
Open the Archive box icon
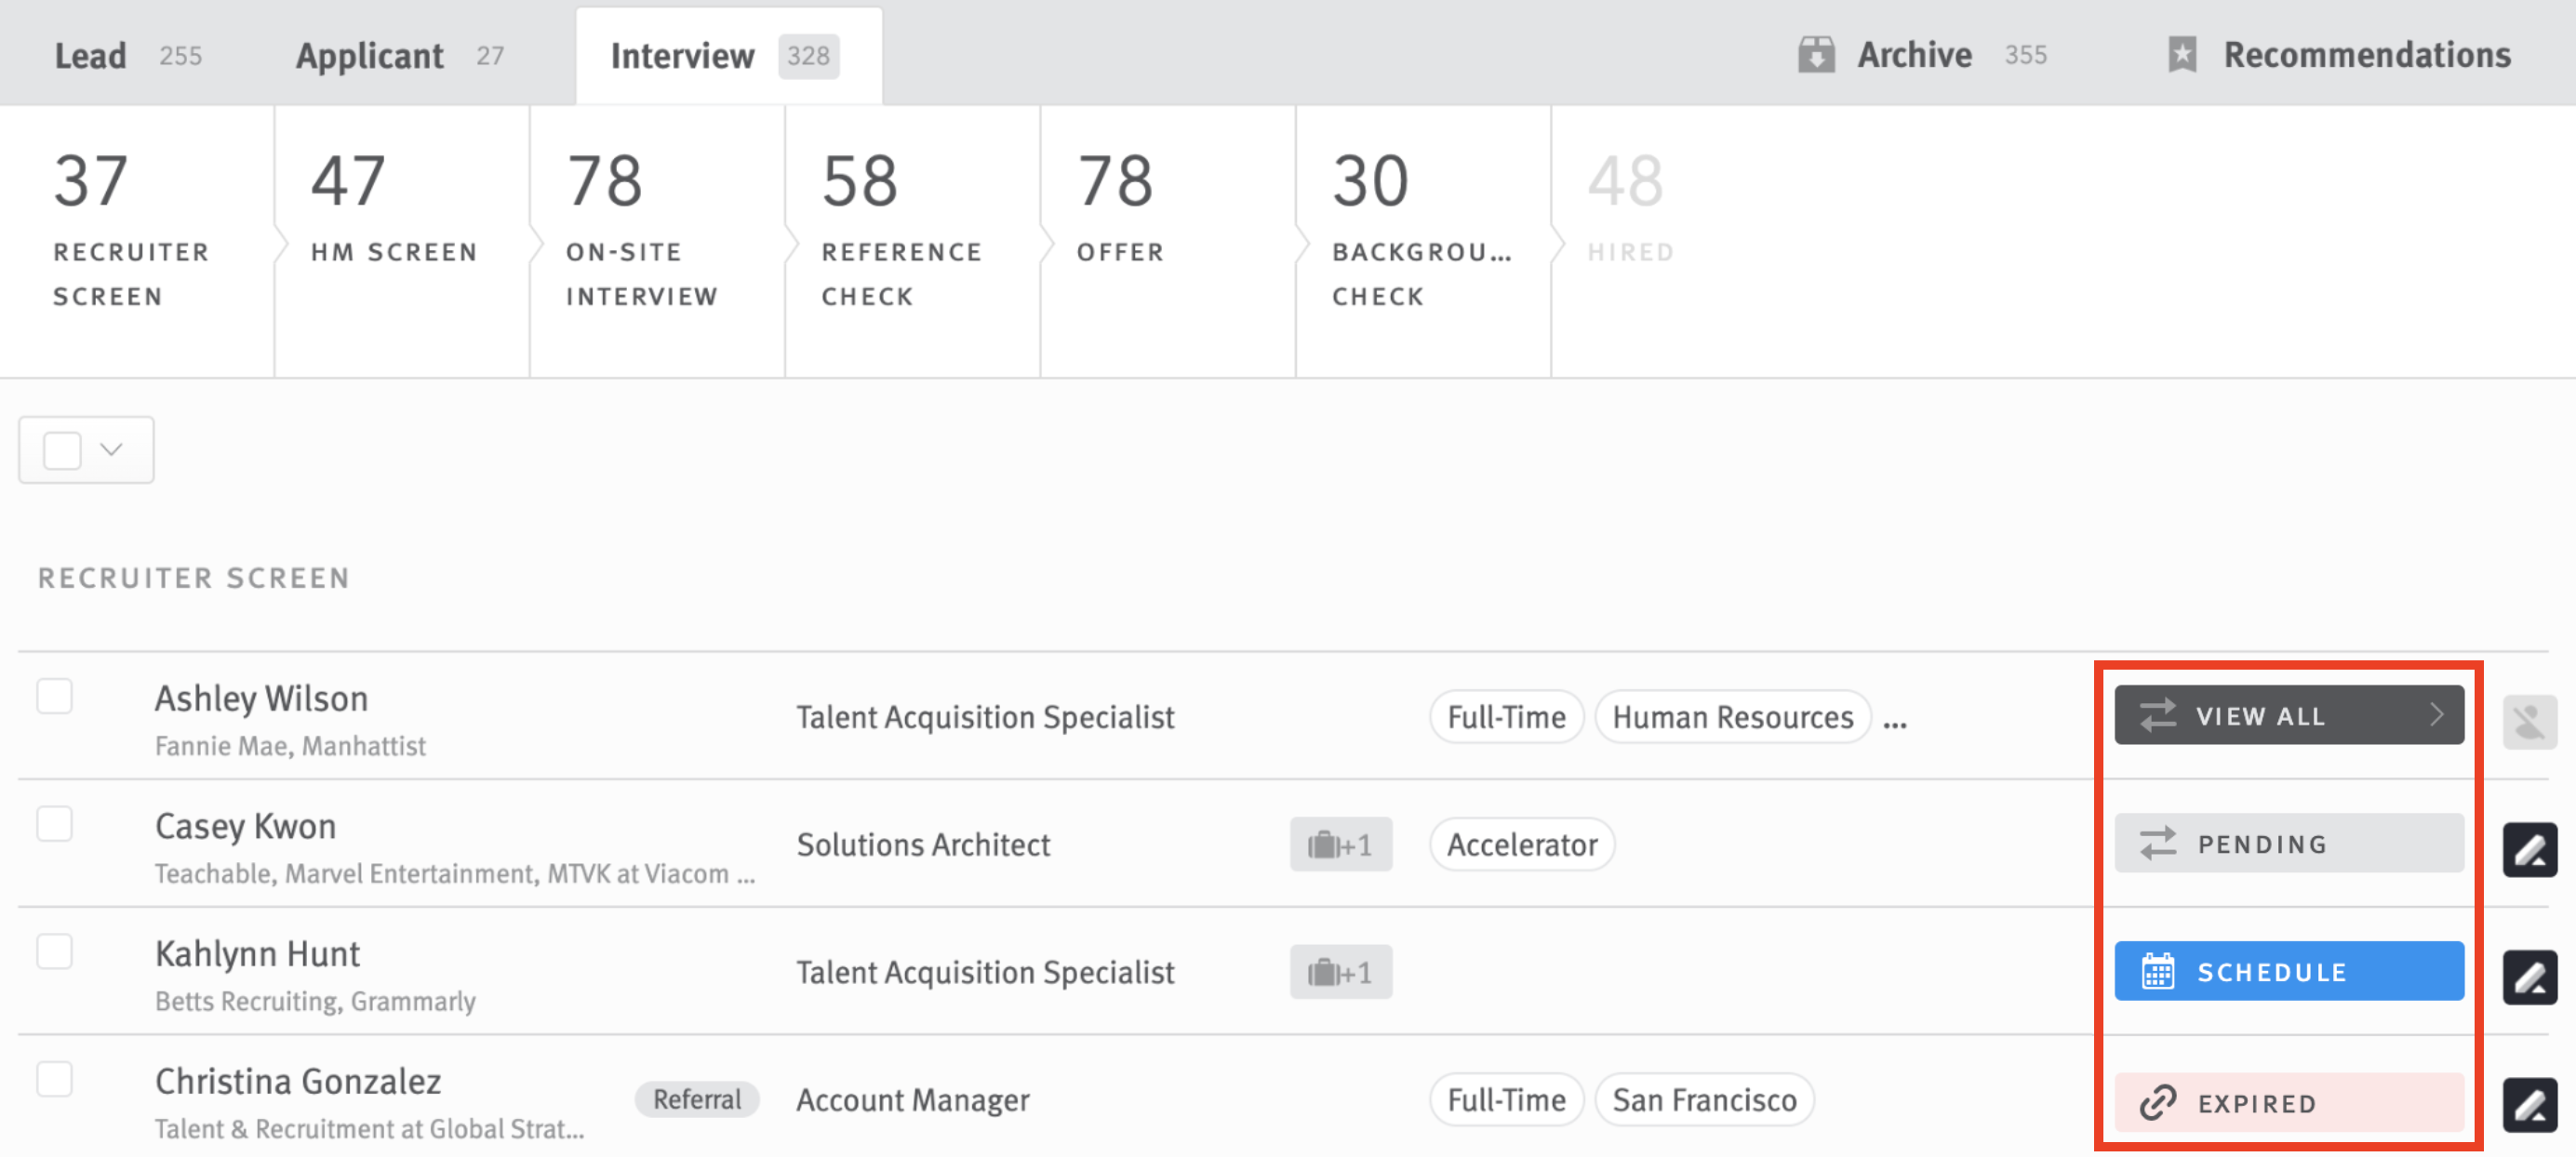[x=1816, y=55]
